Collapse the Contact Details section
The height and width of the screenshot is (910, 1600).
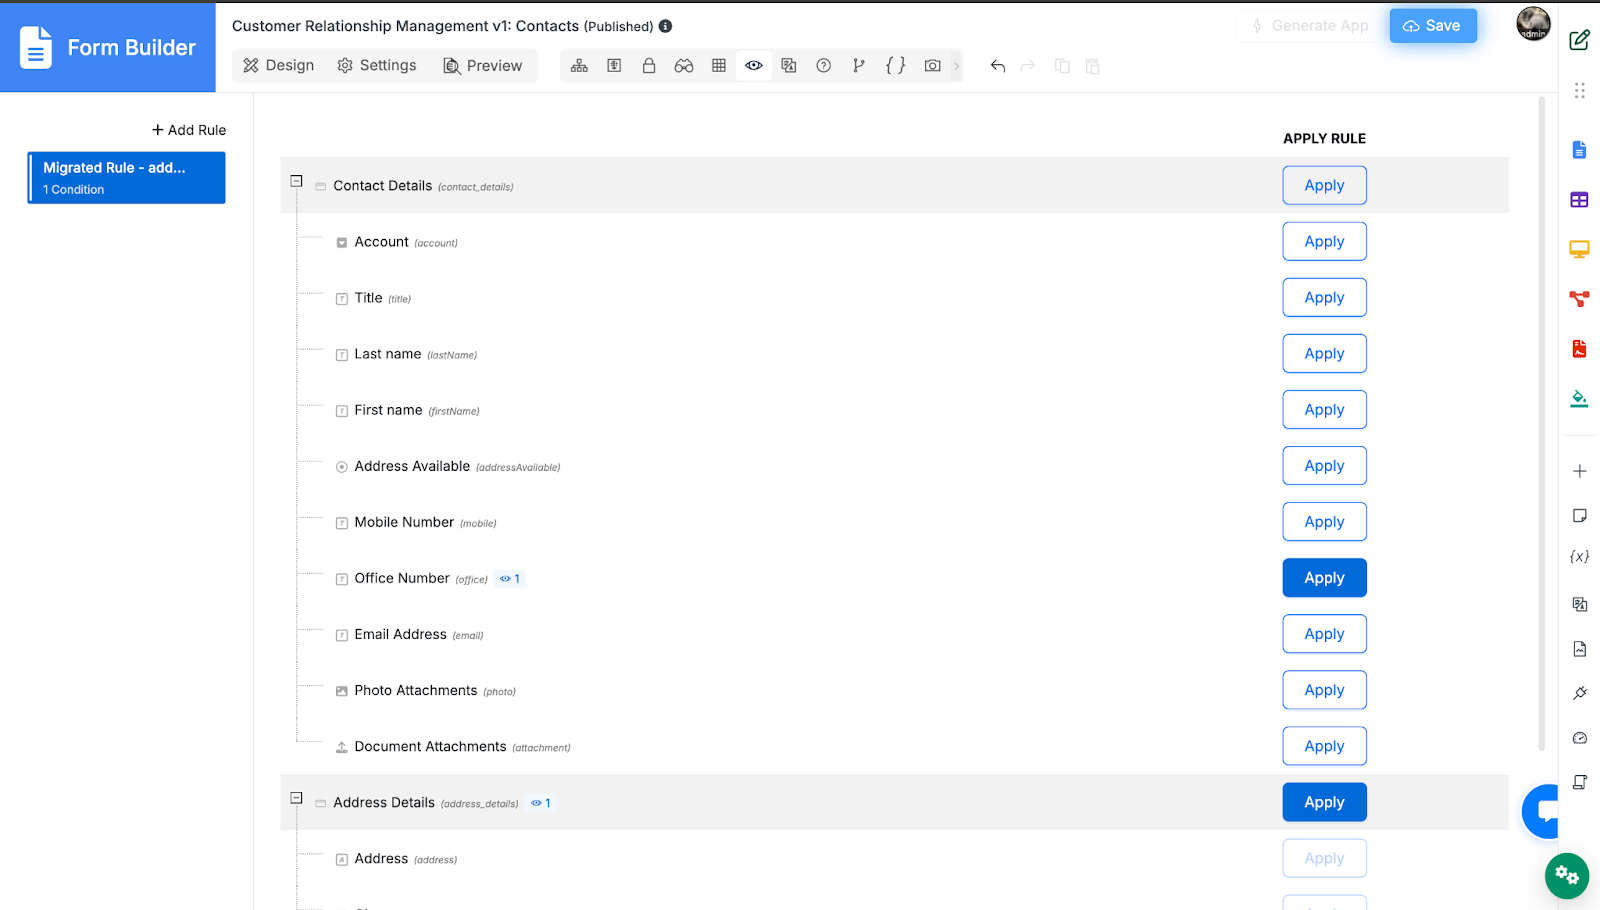pyautogui.click(x=296, y=181)
